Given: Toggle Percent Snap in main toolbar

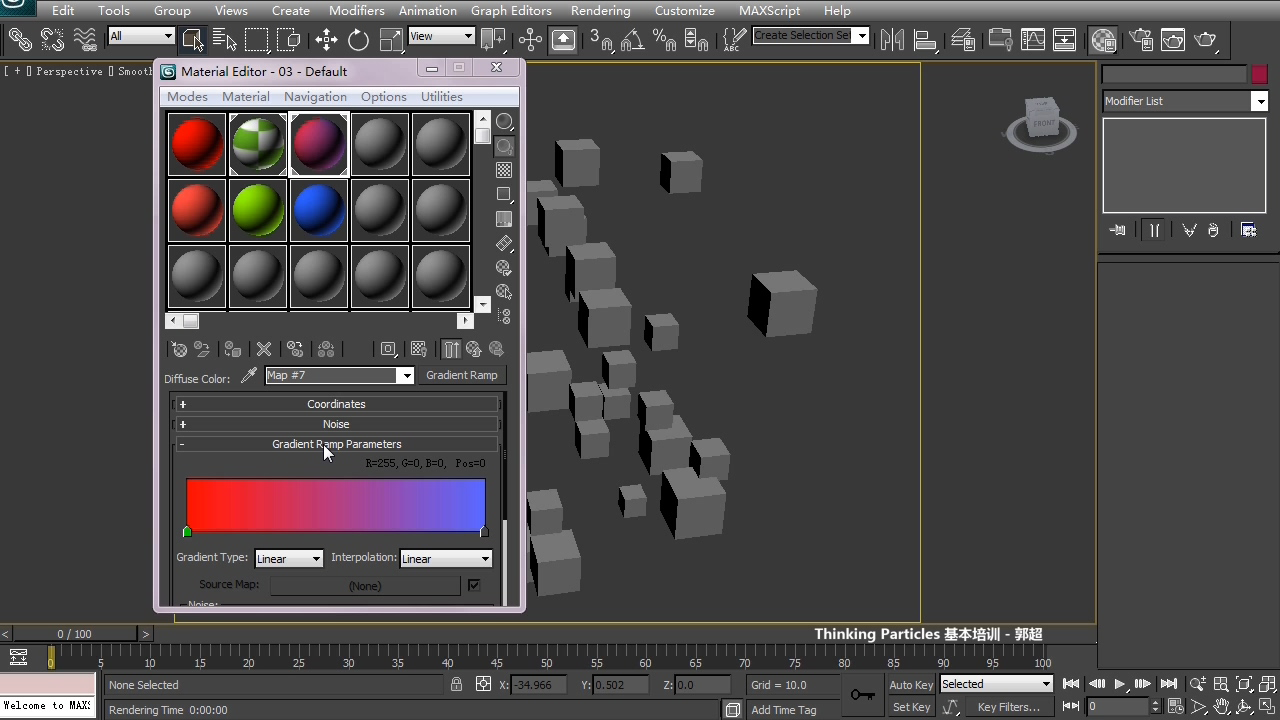Looking at the screenshot, I should pos(664,40).
